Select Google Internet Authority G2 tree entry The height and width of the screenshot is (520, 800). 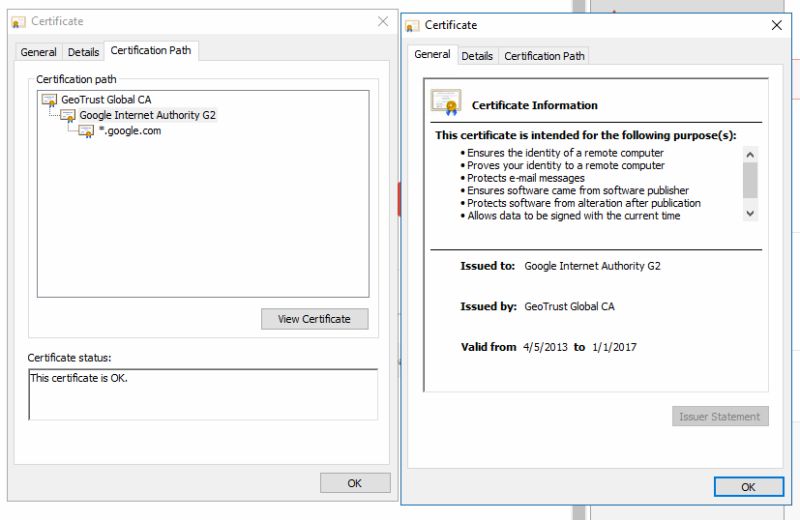pos(147,115)
